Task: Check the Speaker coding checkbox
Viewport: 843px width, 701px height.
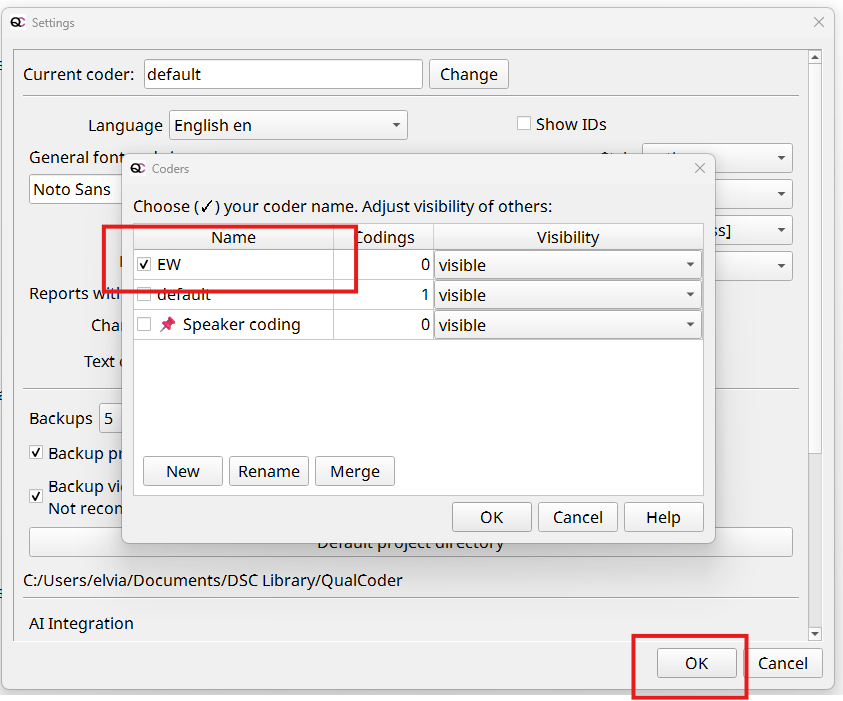Action: tap(144, 325)
